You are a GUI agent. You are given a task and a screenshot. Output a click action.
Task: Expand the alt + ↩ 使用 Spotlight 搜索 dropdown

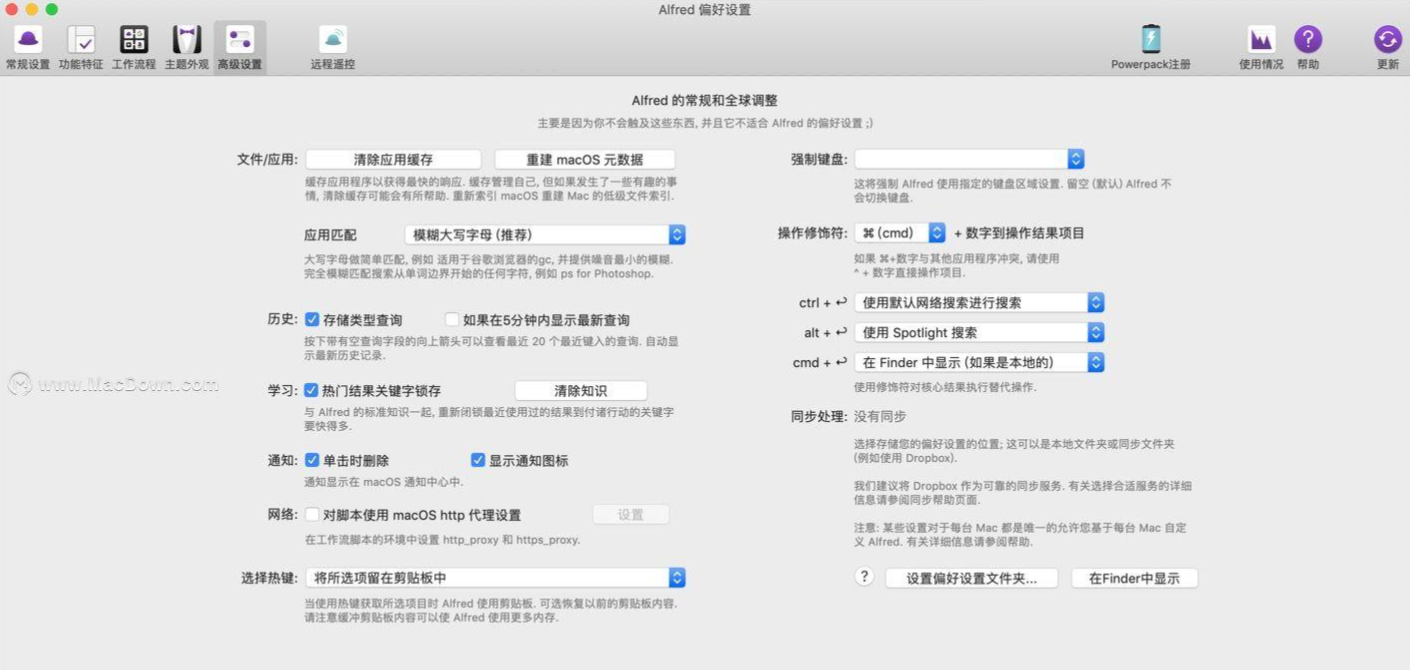[x=979, y=333]
